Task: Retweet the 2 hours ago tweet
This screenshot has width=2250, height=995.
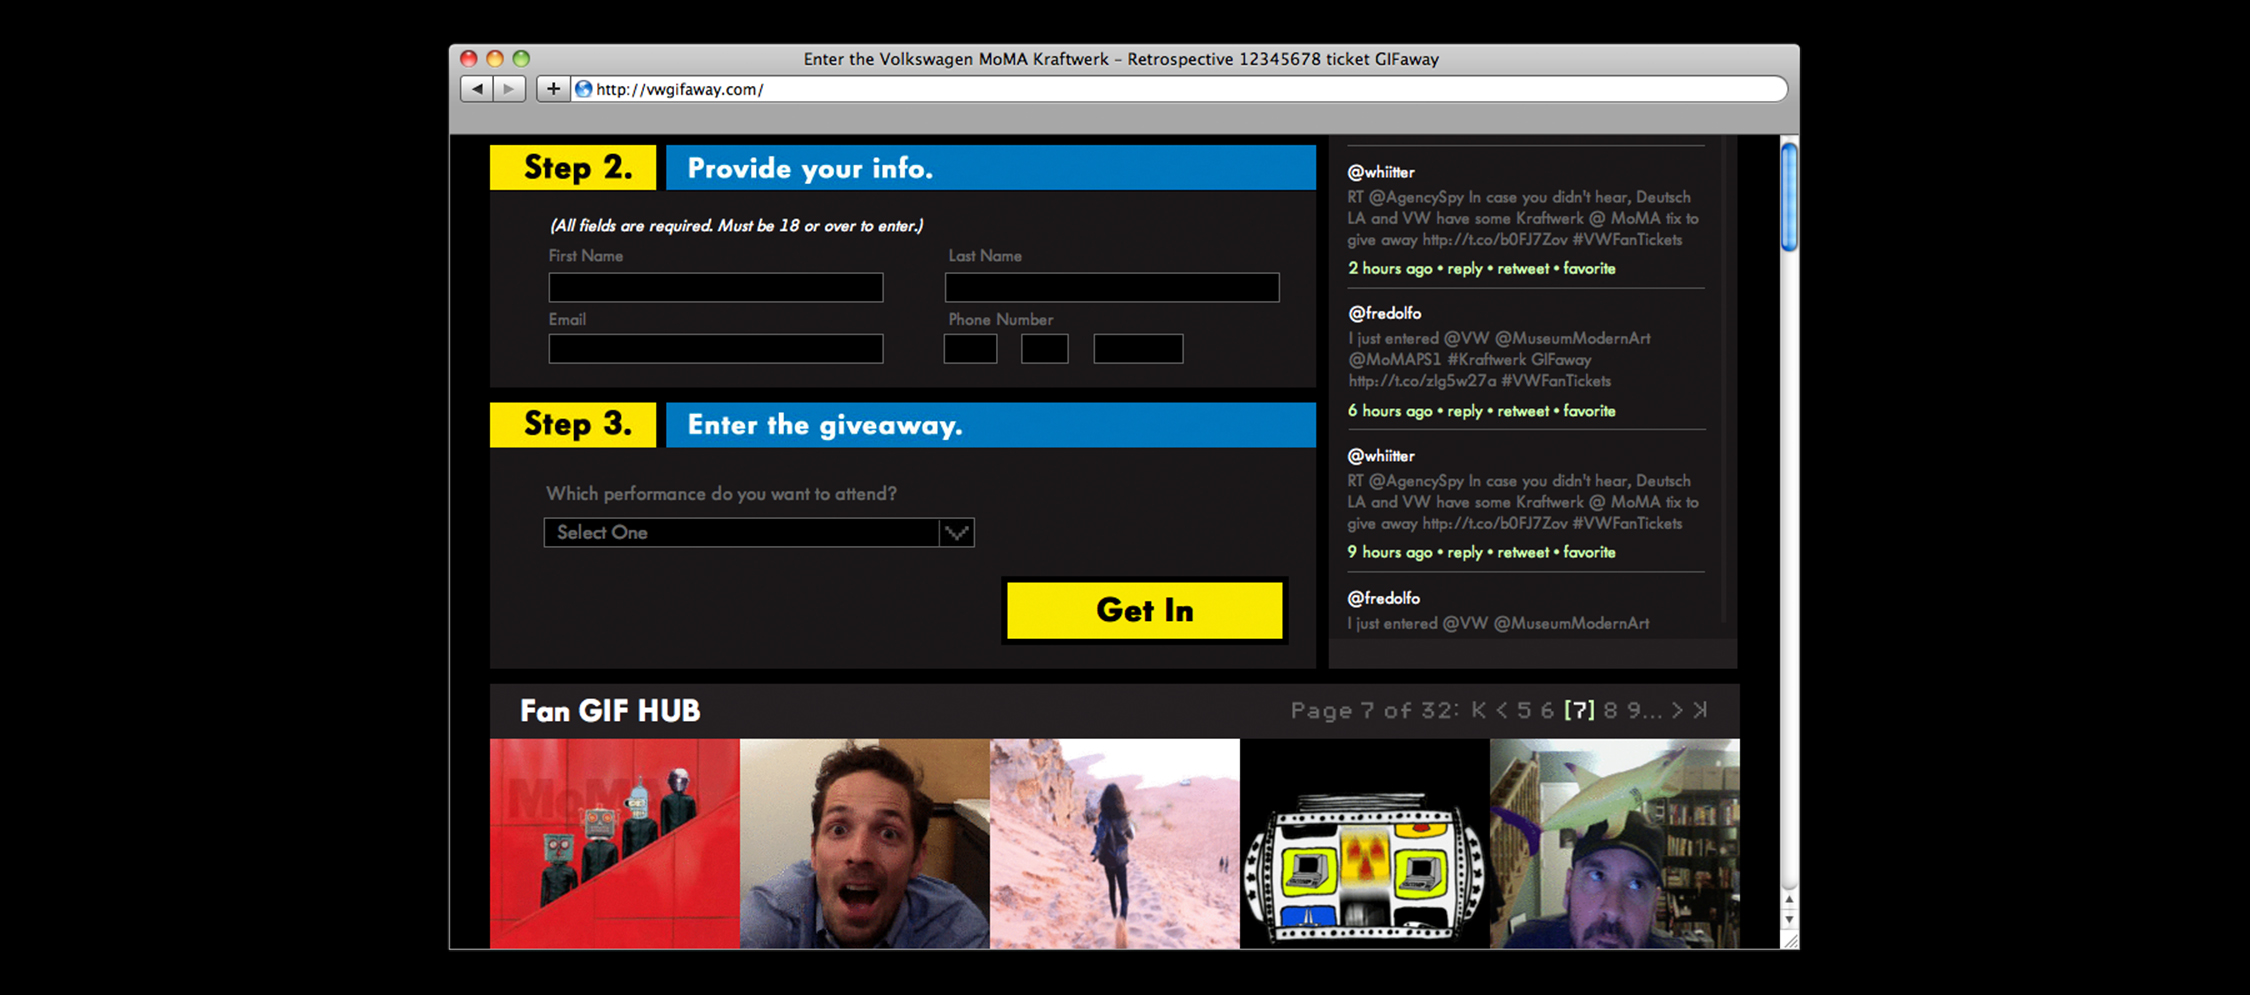Action: 1523,268
